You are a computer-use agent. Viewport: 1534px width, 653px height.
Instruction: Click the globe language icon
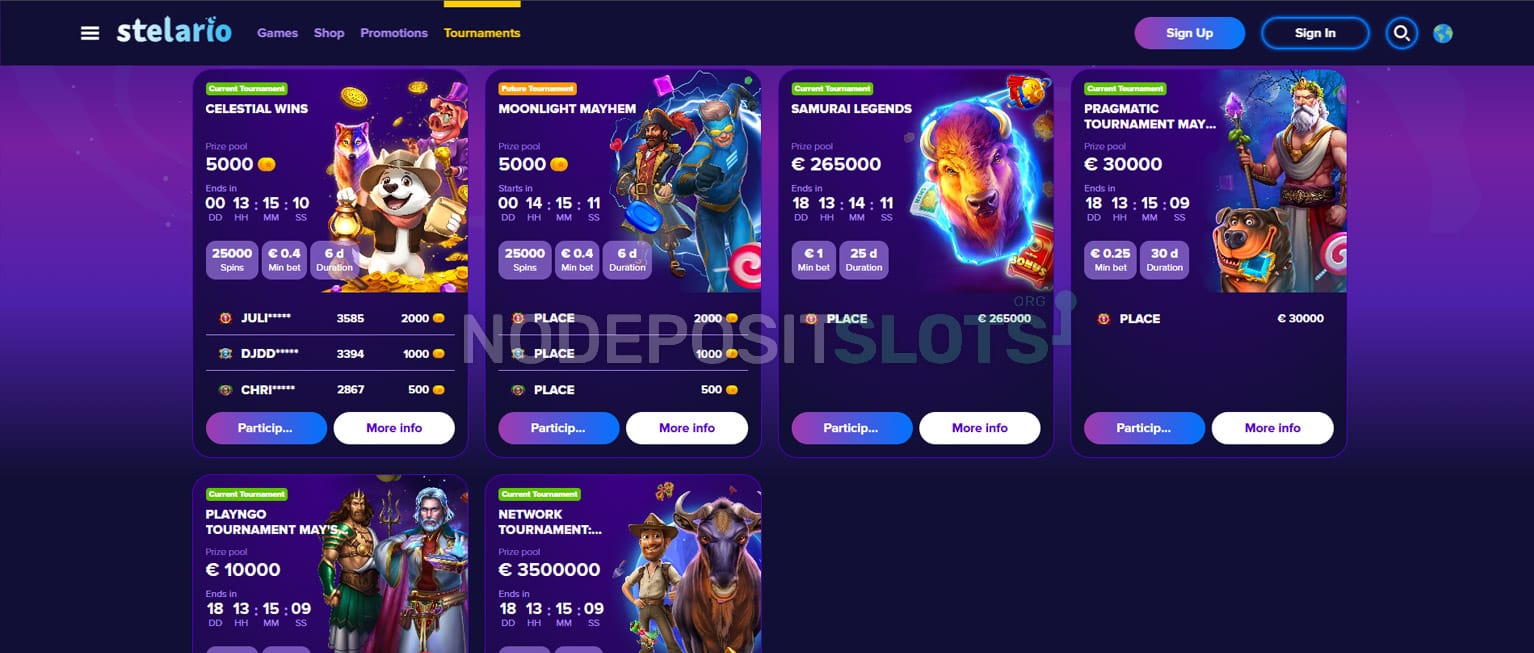1442,33
